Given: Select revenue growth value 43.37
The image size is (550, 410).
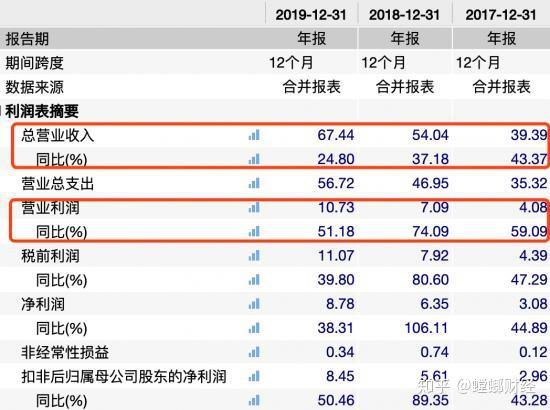Looking at the screenshot, I should [529, 159].
